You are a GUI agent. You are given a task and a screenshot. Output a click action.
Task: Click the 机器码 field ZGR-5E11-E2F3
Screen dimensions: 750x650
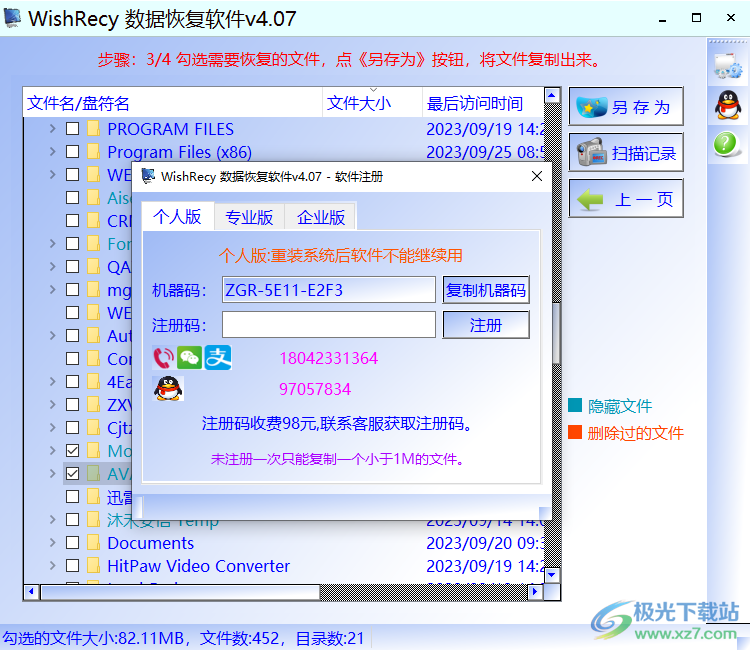(x=329, y=290)
